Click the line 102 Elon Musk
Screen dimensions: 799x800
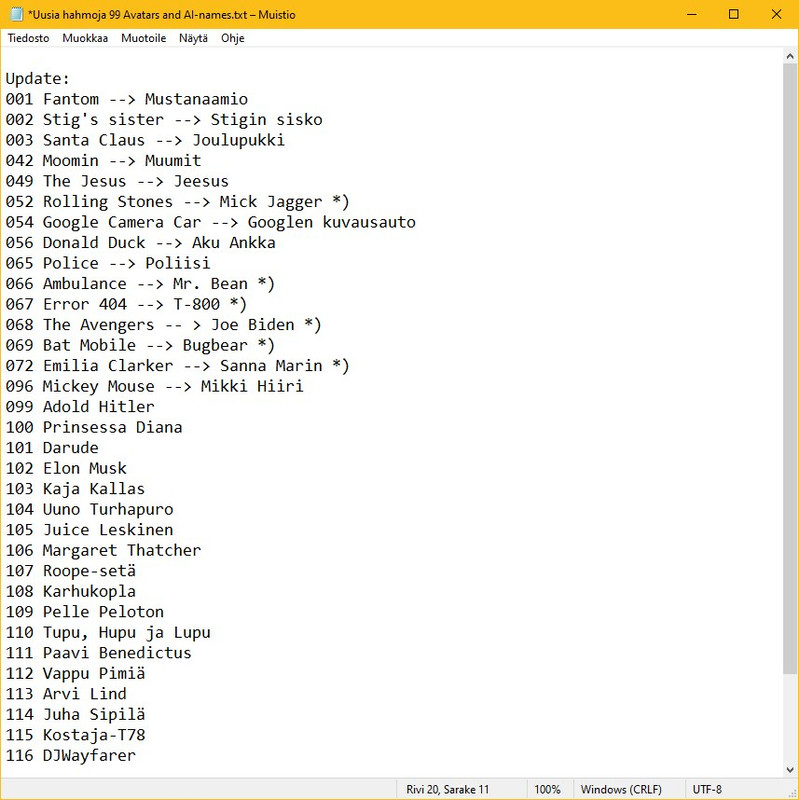point(66,468)
